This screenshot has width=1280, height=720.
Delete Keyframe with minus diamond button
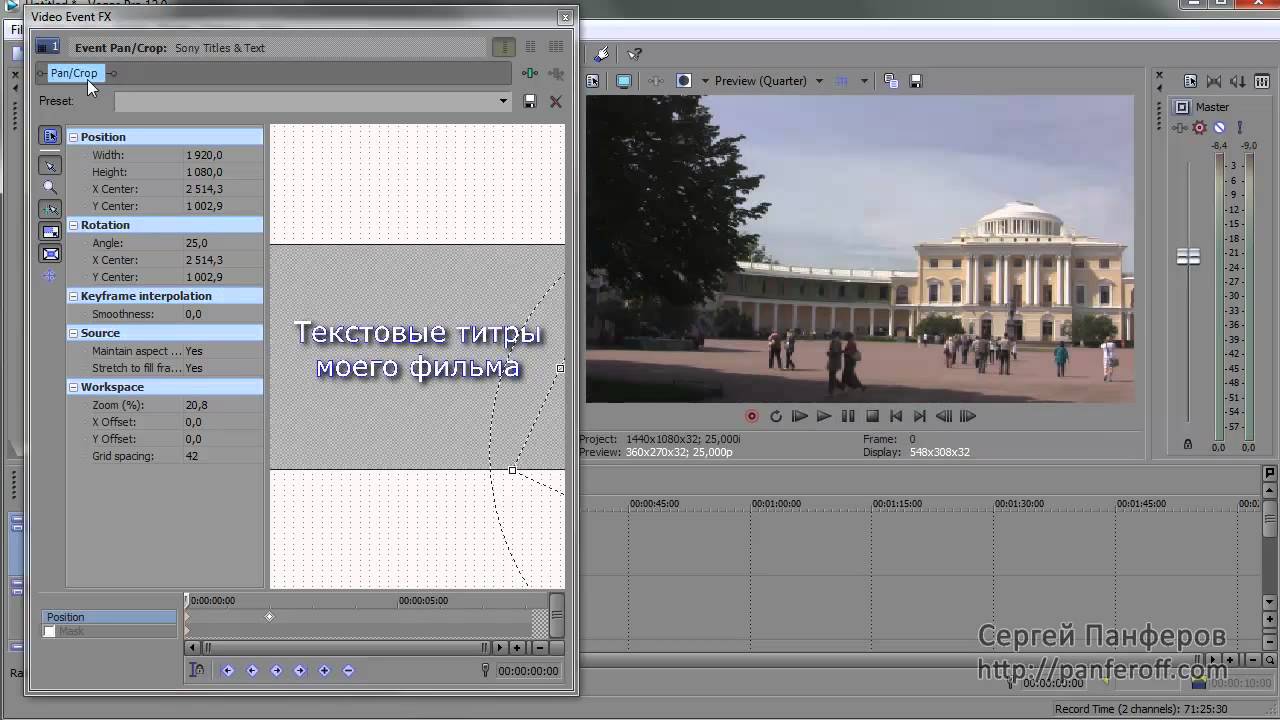(348, 670)
